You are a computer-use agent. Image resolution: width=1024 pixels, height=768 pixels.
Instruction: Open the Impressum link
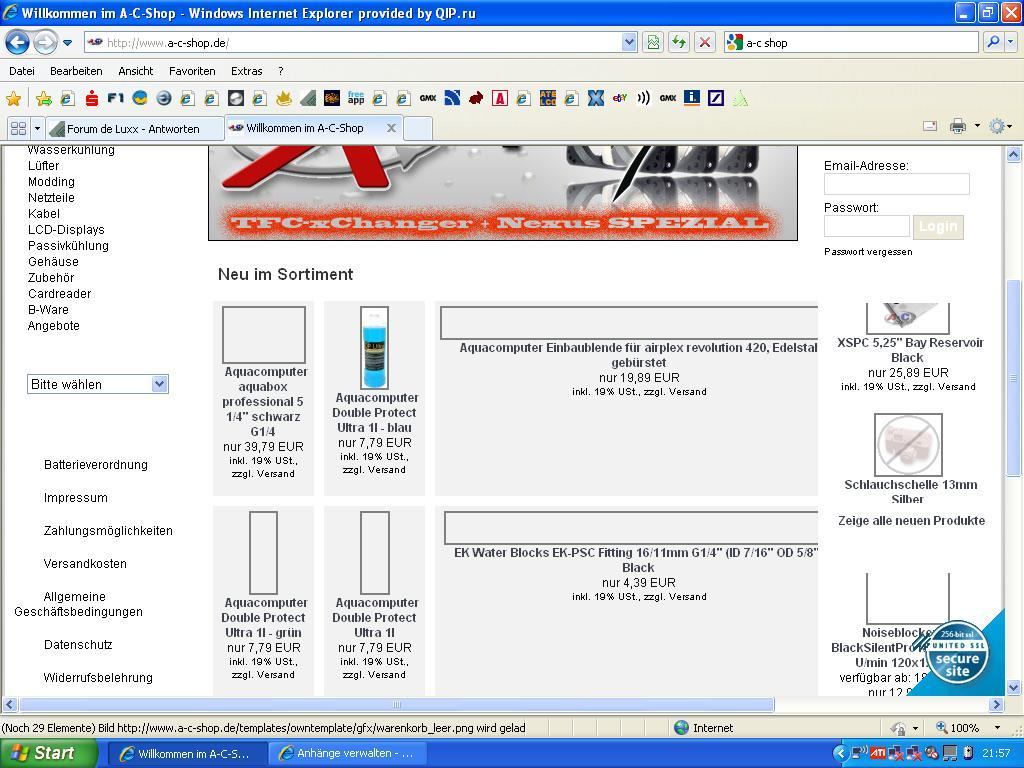(76, 498)
